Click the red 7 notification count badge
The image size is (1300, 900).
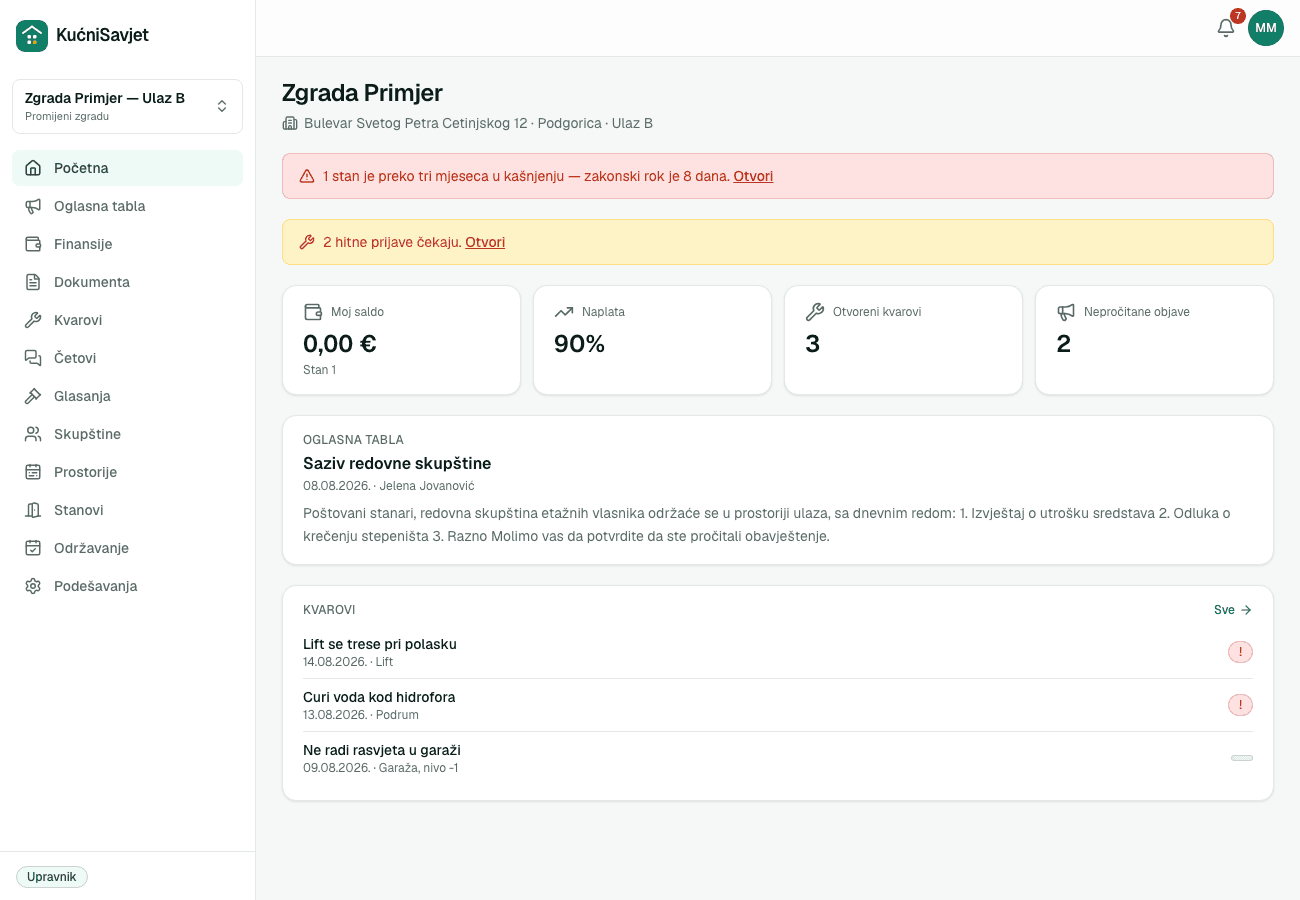click(x=1238, y=16)
